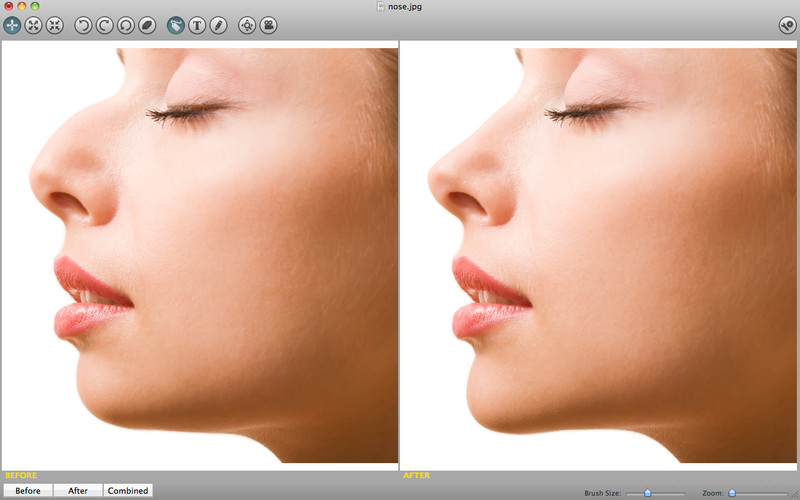Click the video camera icon
Screen dimensions: 800x500
(x=268, y=26)
